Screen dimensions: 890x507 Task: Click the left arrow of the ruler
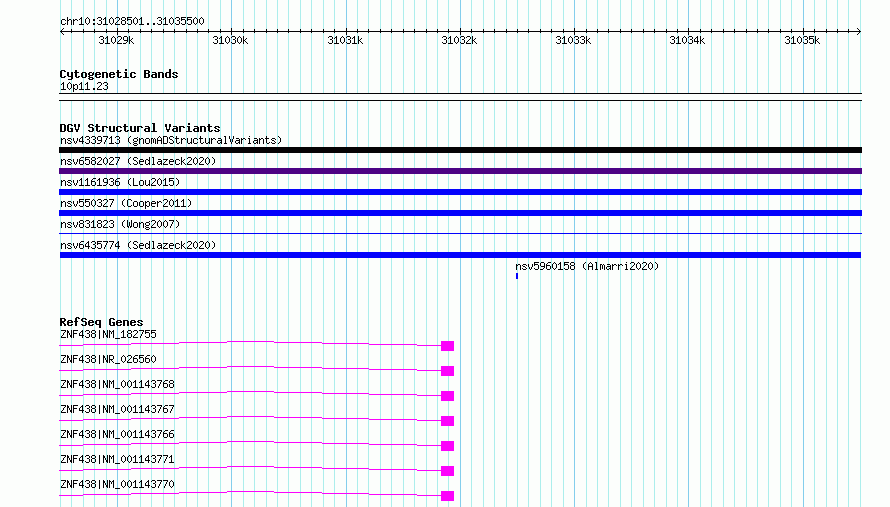62,31
